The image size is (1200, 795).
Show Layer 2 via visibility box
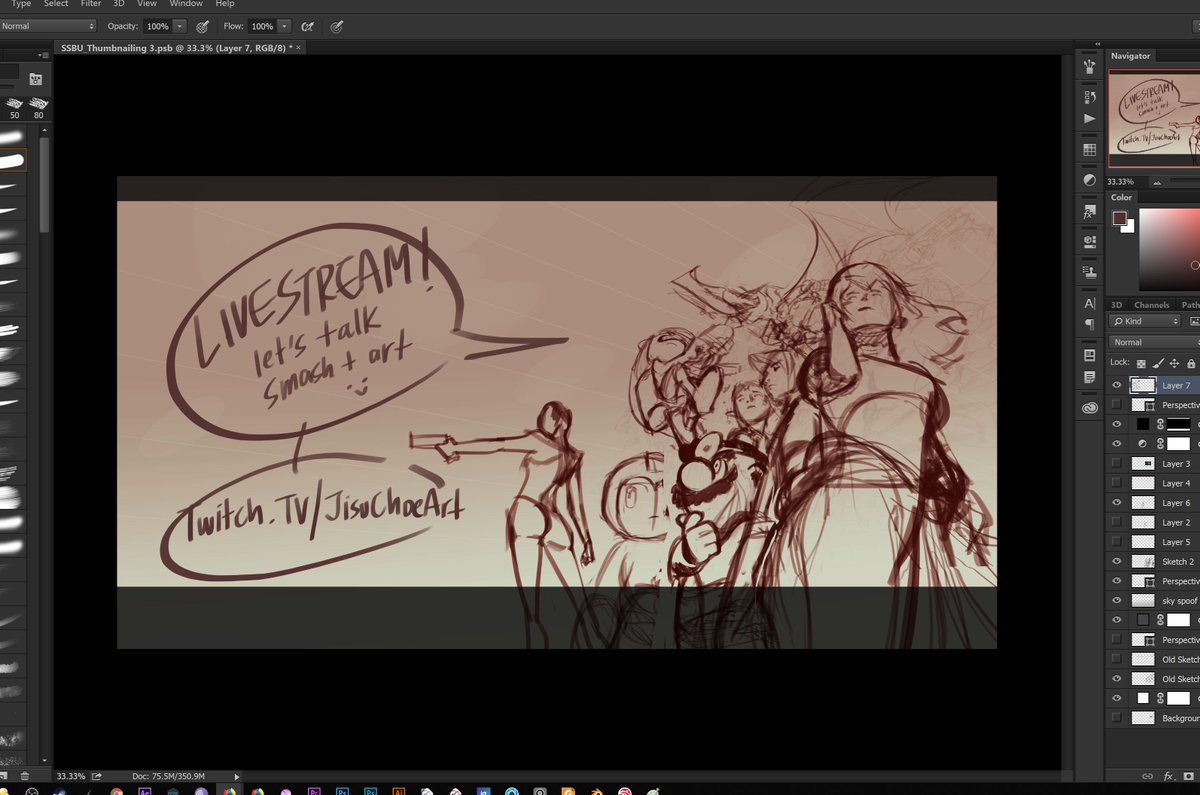[x=1117, y=522]
